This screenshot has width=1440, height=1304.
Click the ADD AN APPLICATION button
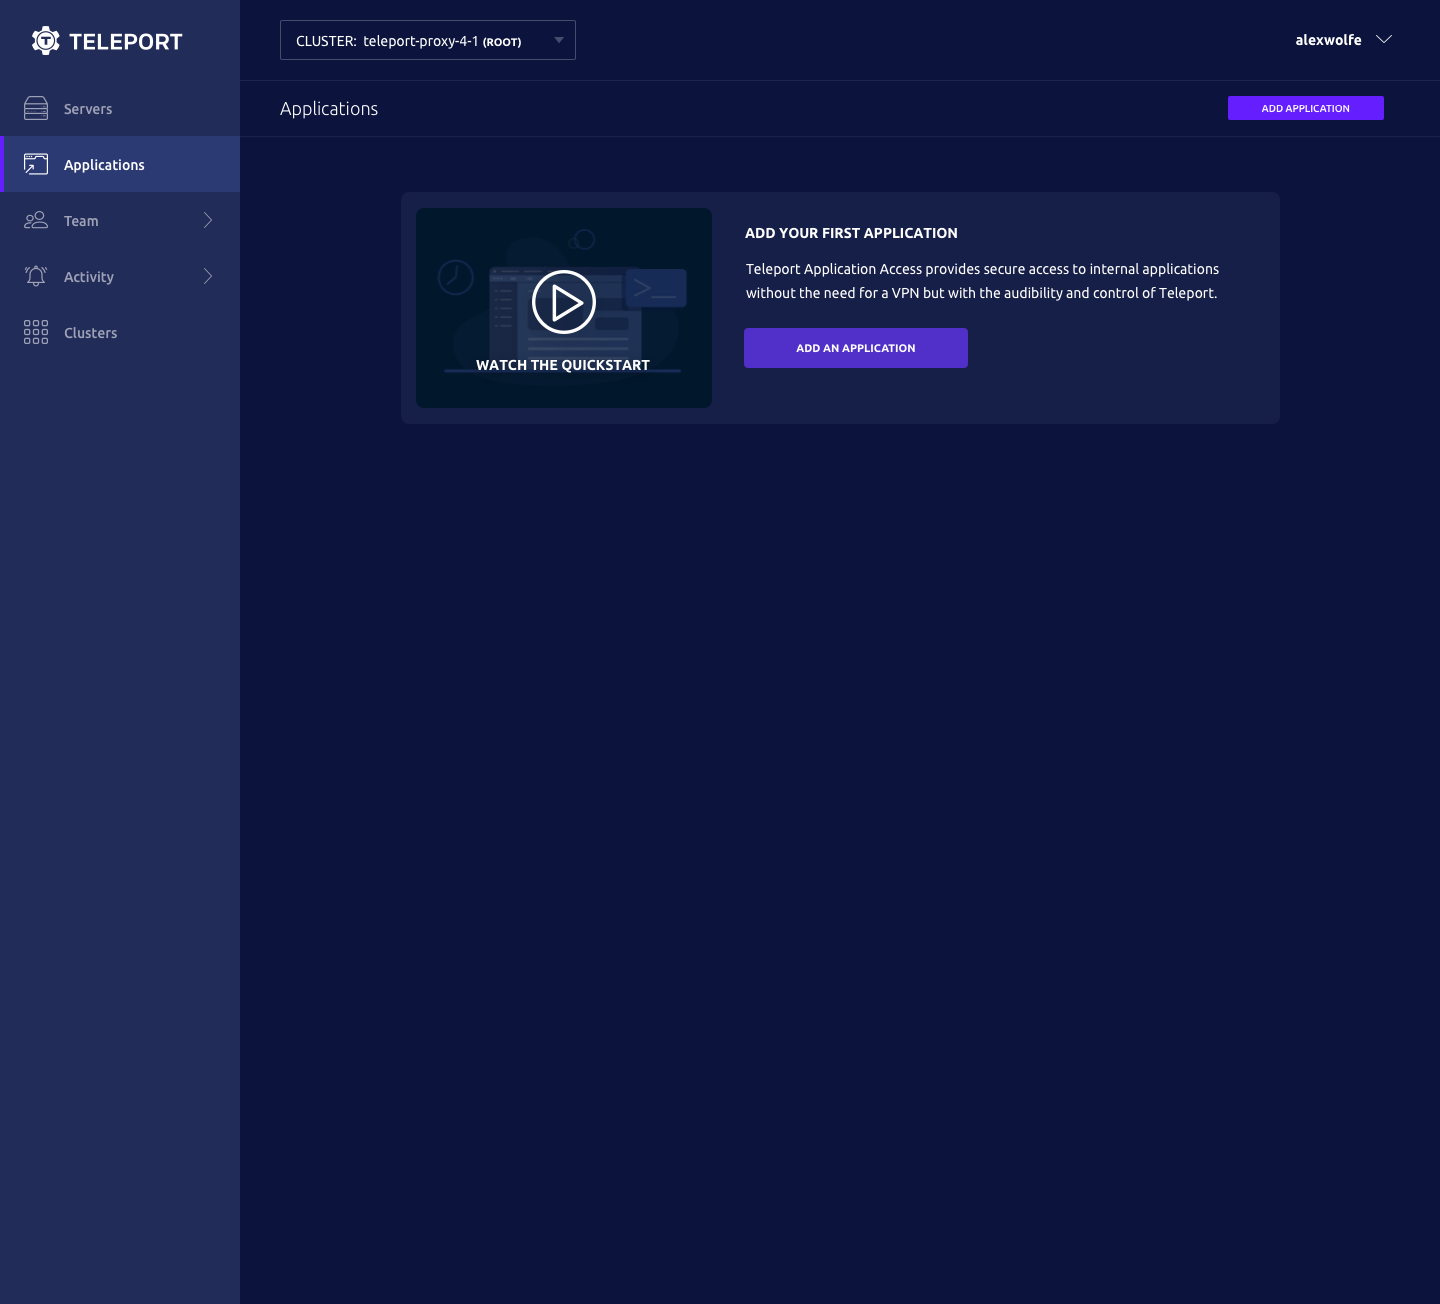(x=855, y=348)
